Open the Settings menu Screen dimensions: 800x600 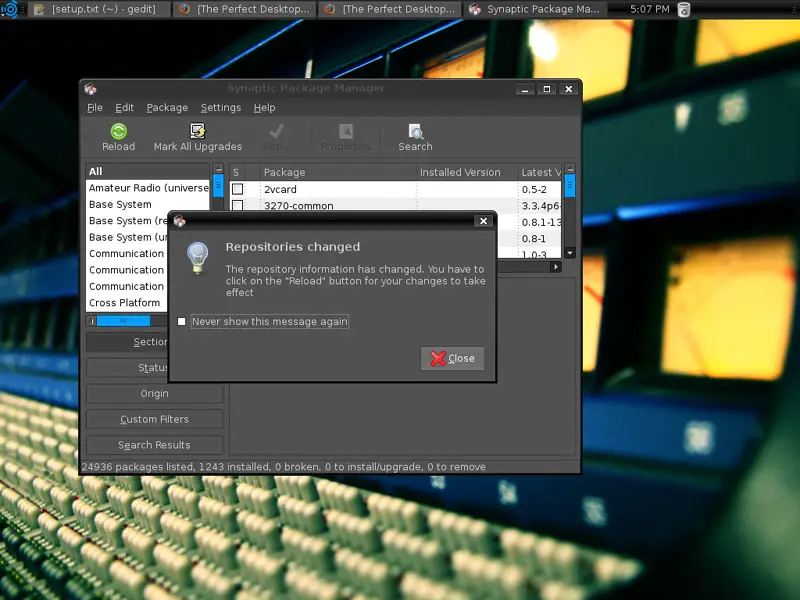click(220, 108)
